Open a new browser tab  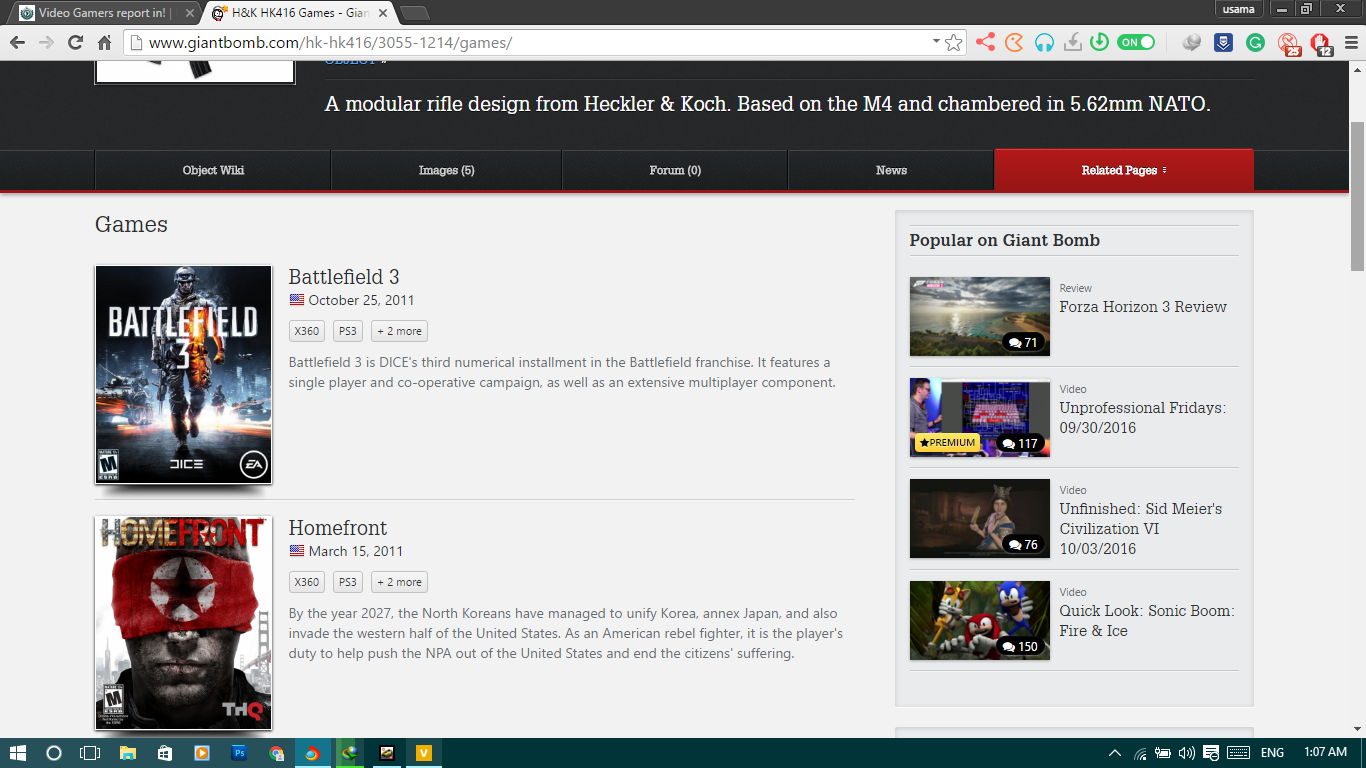[x=414, y=13]
